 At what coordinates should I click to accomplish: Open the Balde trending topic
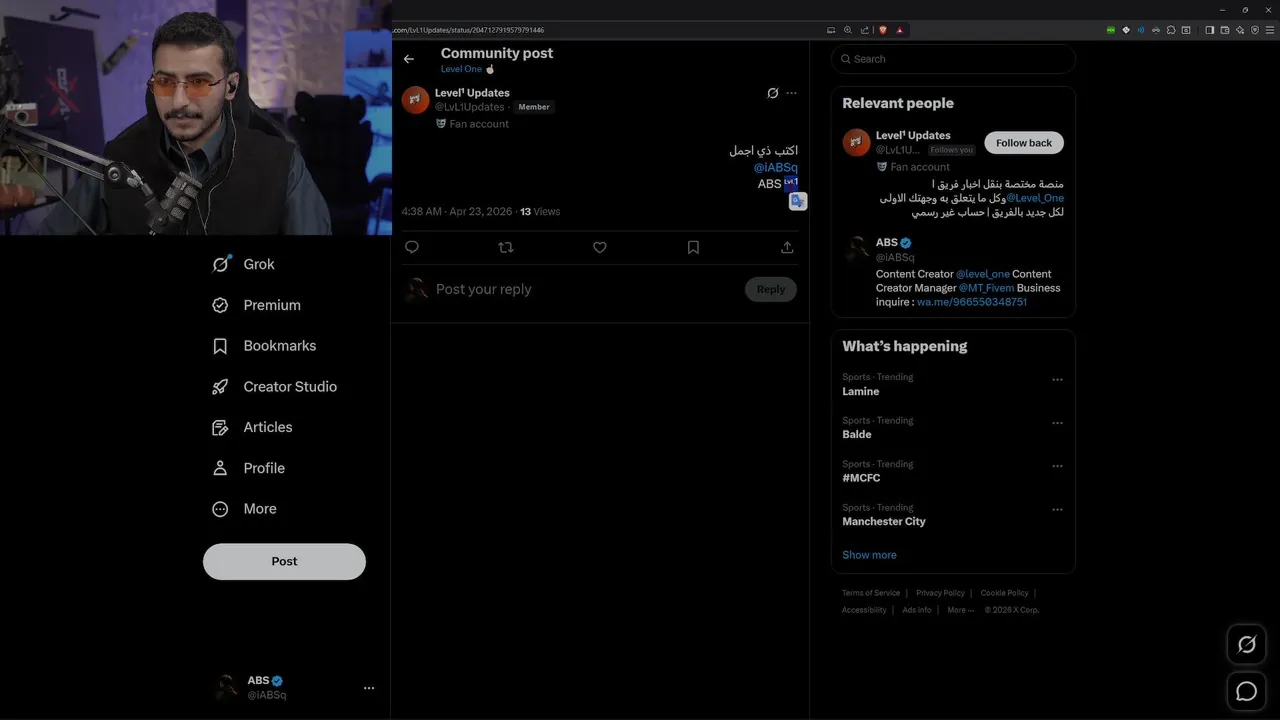[x=857, y=435]
